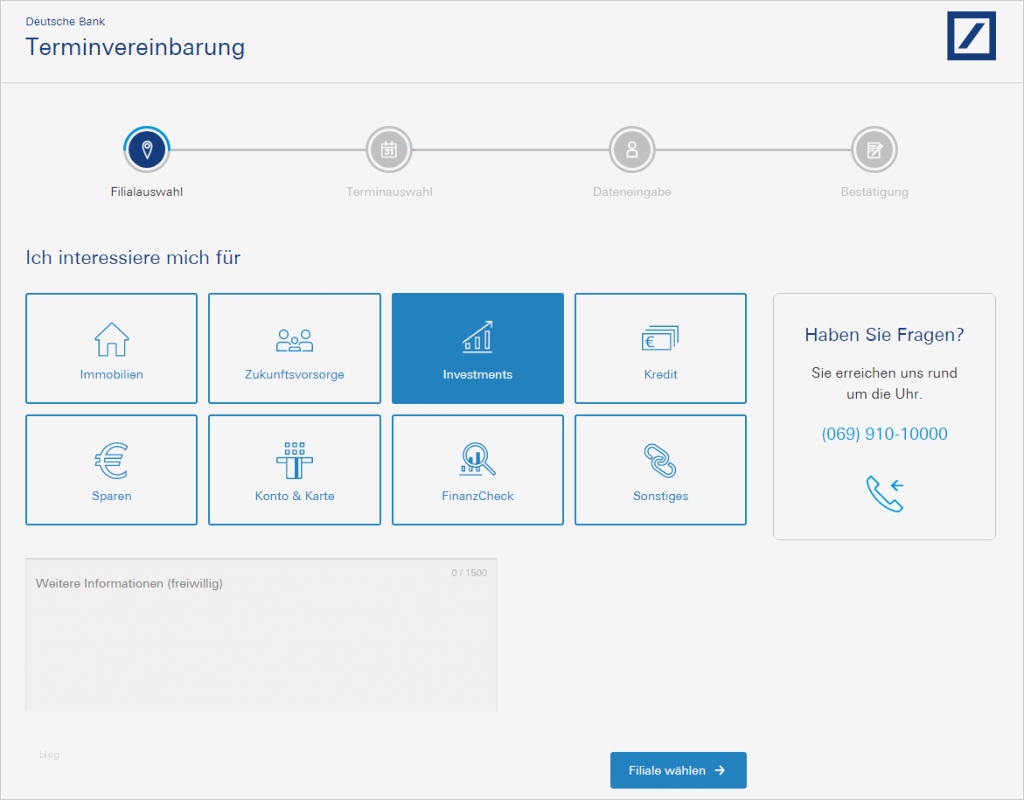Click the Dateneingabe person step icon
The width and height of the screenshot is (1024, 800).
coord(632,149)
